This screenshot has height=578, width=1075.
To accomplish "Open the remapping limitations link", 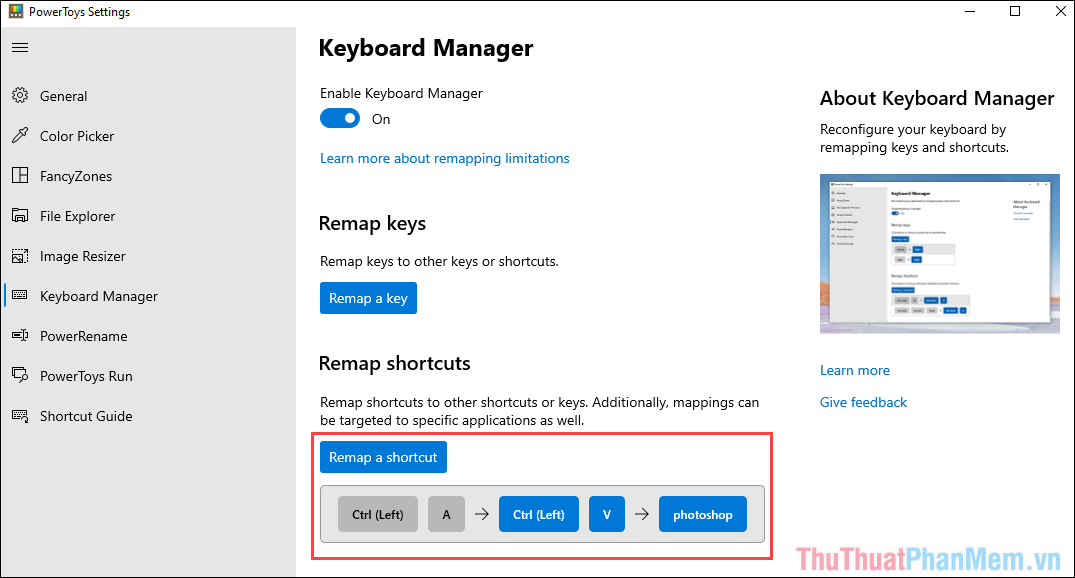I will [x=444, y=157].
